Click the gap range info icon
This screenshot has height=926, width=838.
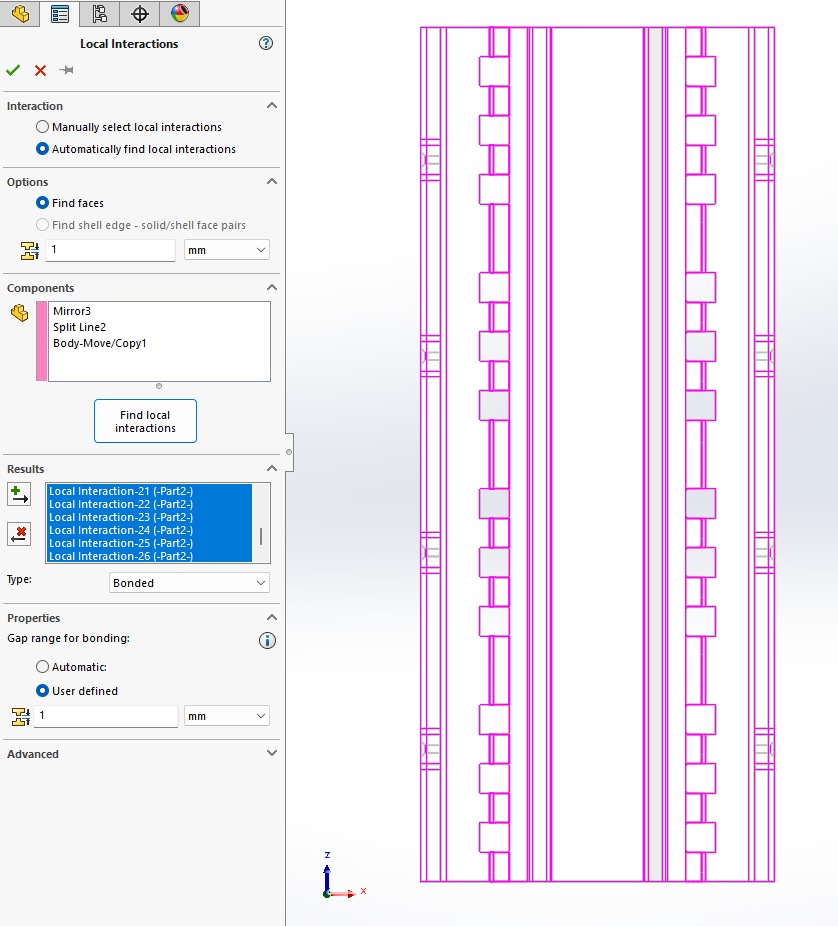tap(266, 640)
